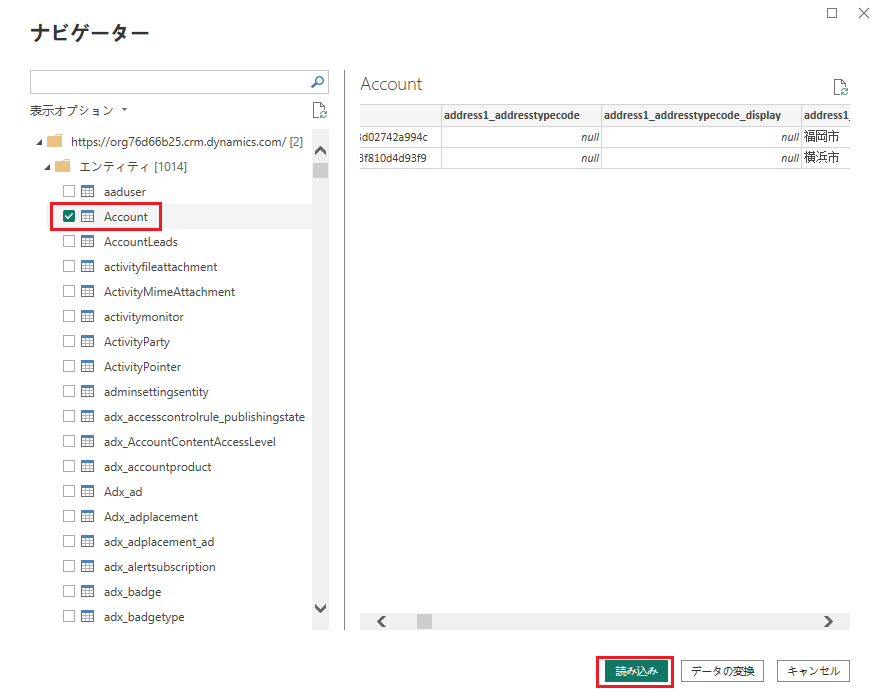Click the preview refresh icon above the table
The width and height of the screenshot is (880, 700).
pos(840,87)
